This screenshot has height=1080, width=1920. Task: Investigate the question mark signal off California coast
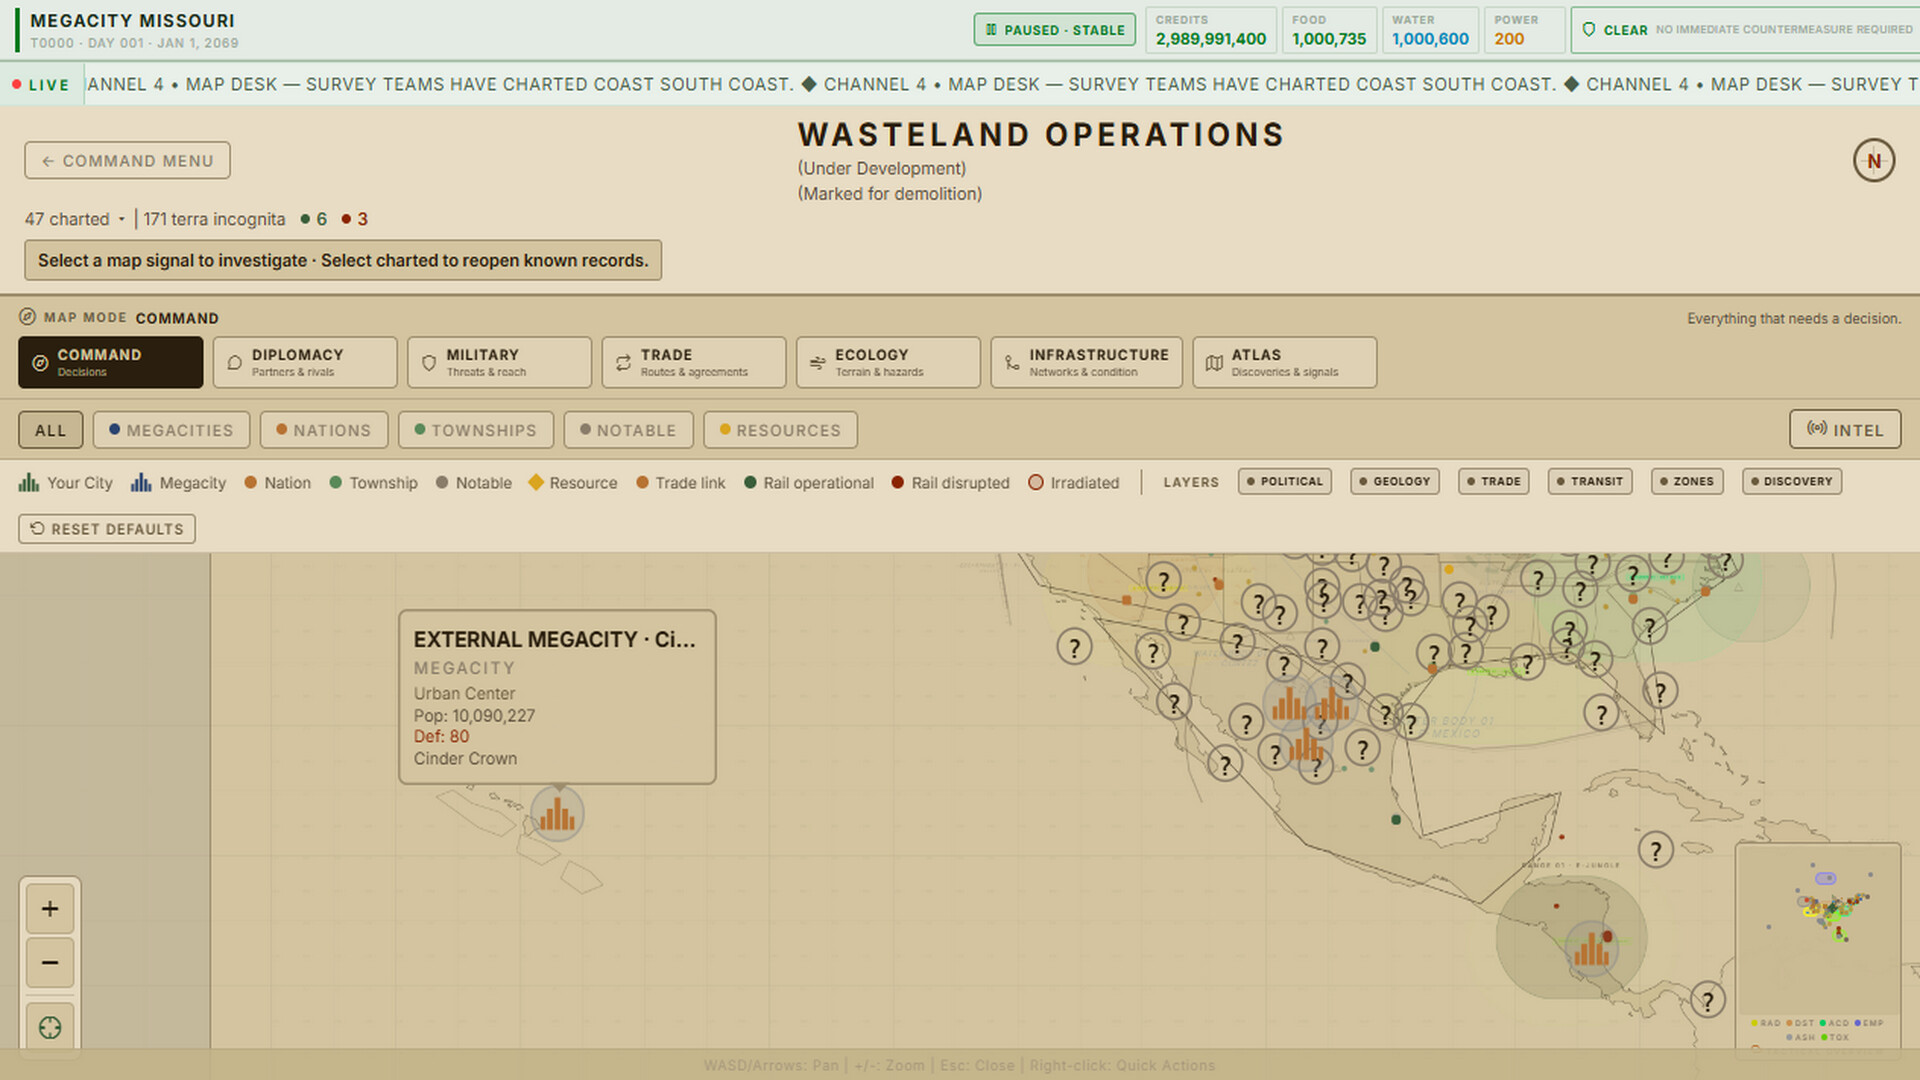pos(1074,647)
